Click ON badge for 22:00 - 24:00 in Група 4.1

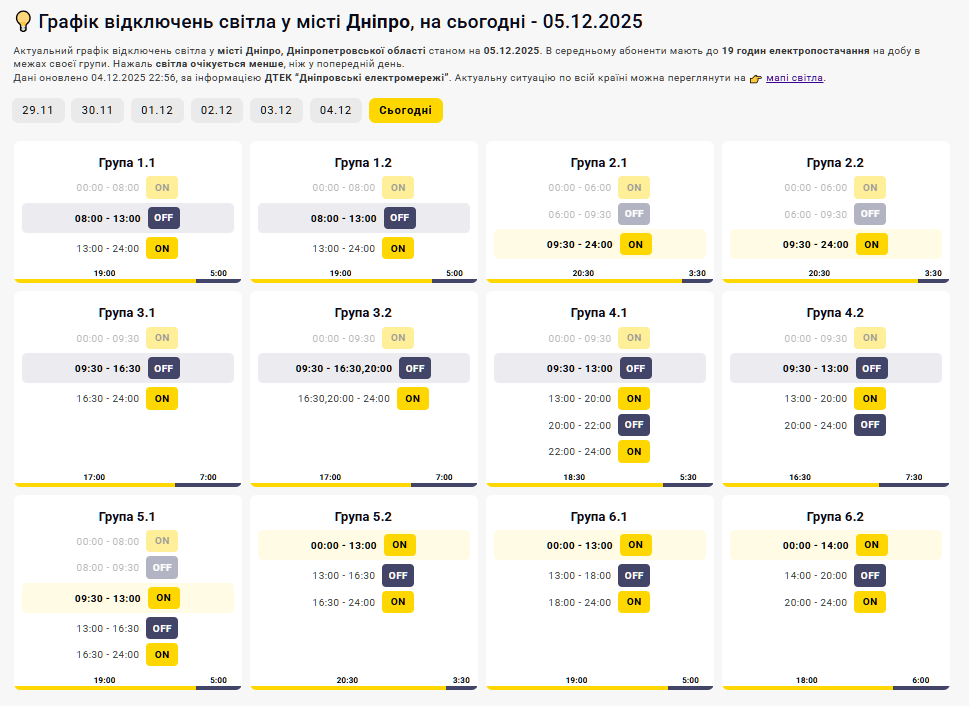coord(634,451)
